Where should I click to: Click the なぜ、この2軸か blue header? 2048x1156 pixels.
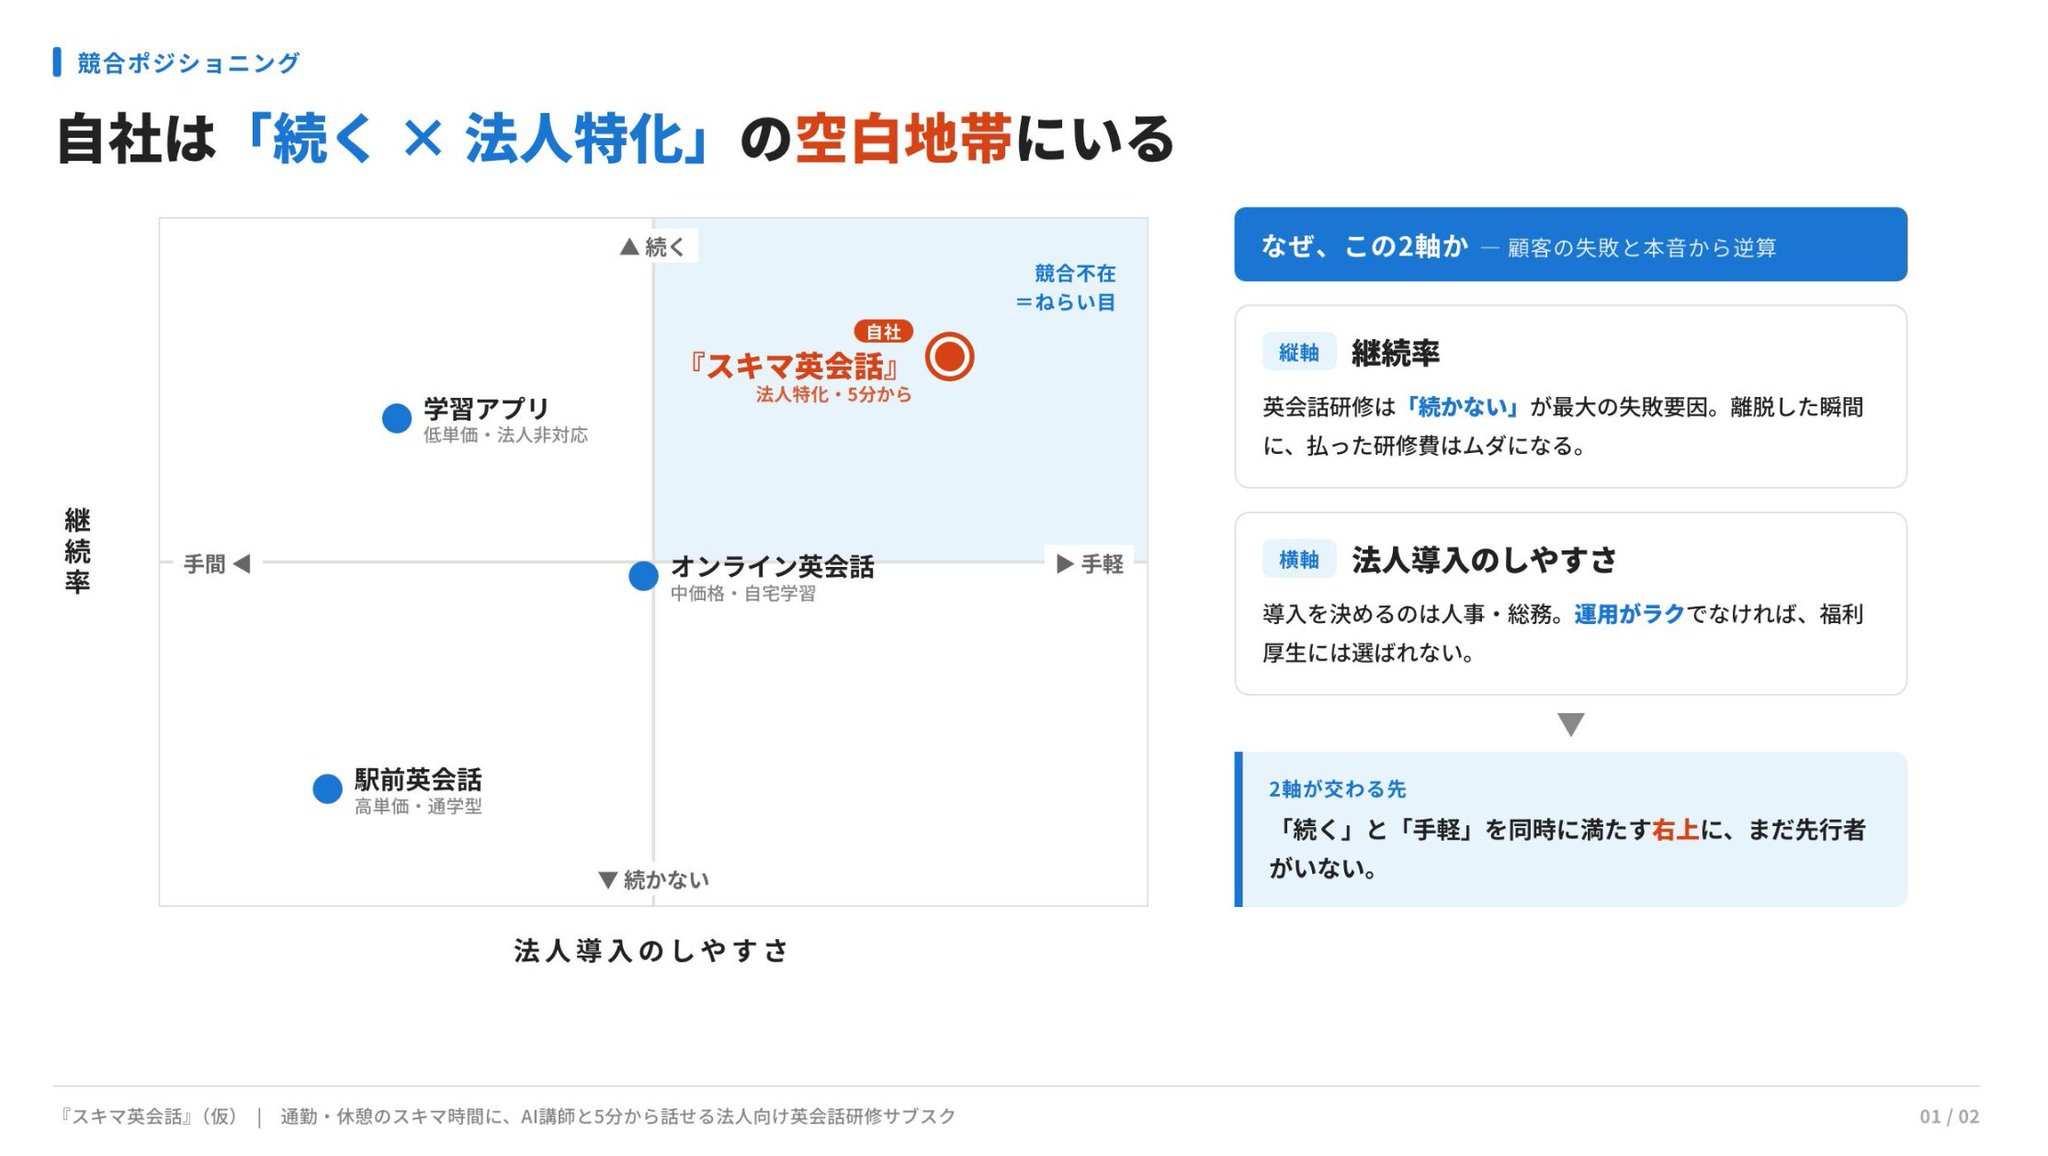[x=1570, y=244]
